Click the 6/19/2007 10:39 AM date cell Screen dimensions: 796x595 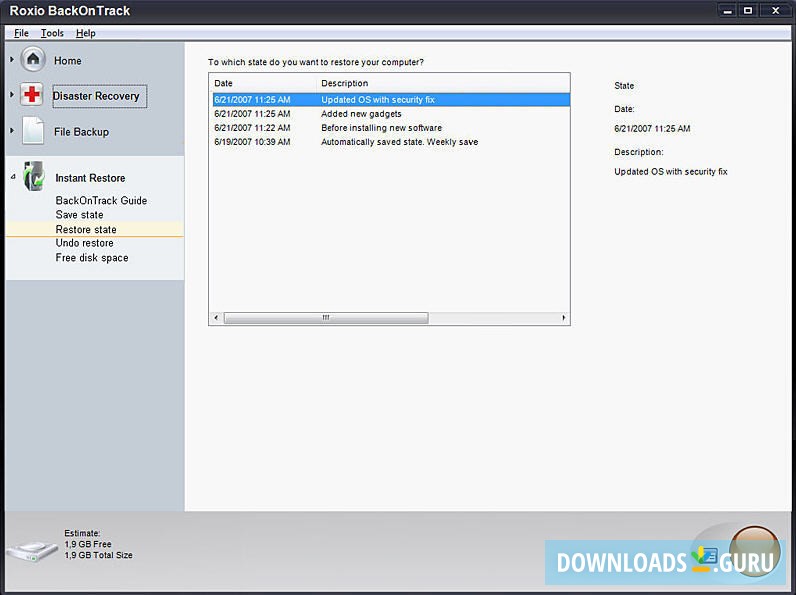(252, 142)
